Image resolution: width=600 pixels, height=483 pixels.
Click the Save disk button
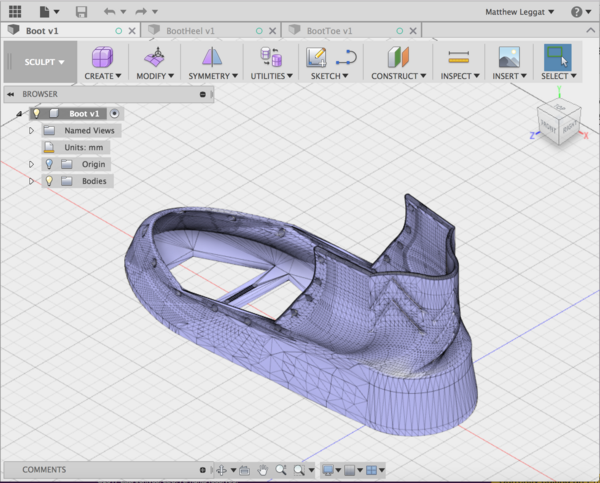click(x=81, y=12)
